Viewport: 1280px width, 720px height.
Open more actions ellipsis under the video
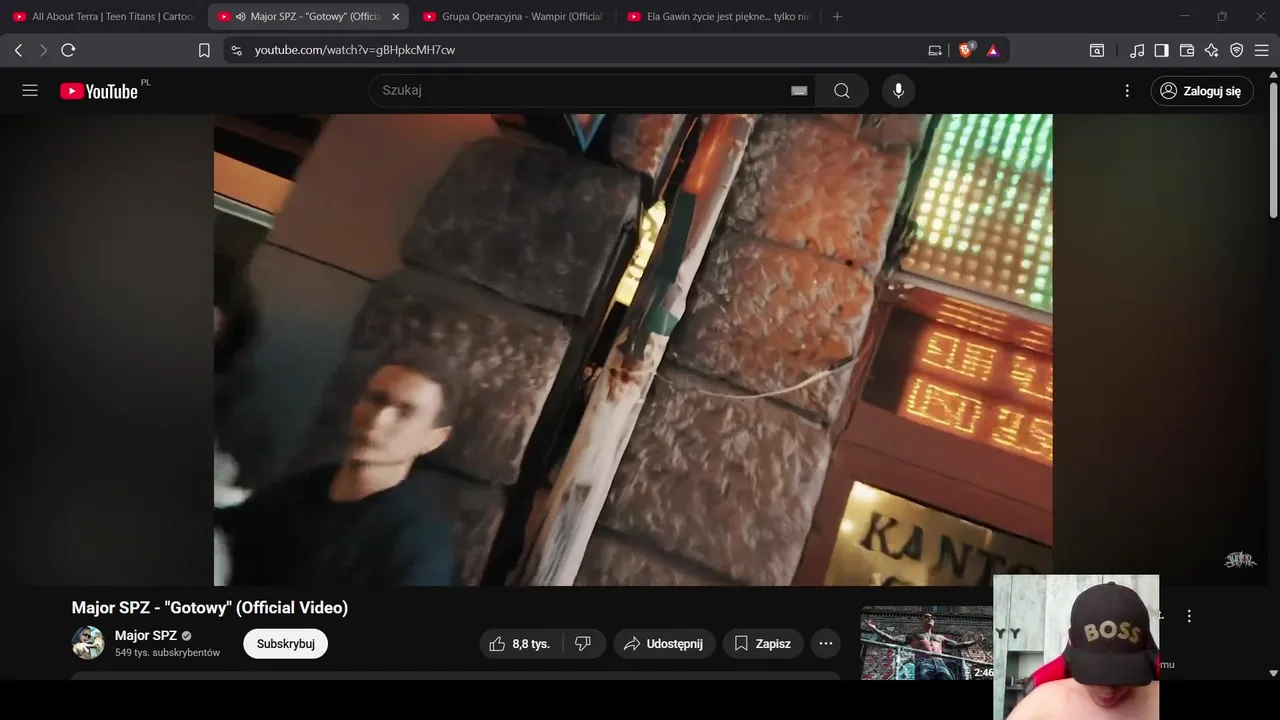(x=826, y=644)
